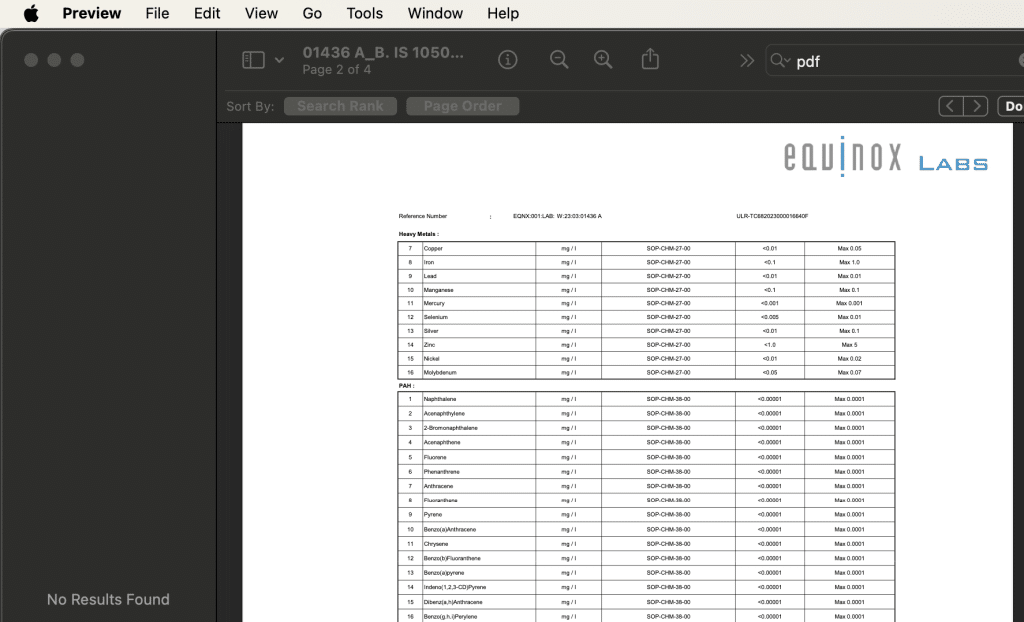
Task: Open the Info inspector
Action: click(x=508, y=59)
